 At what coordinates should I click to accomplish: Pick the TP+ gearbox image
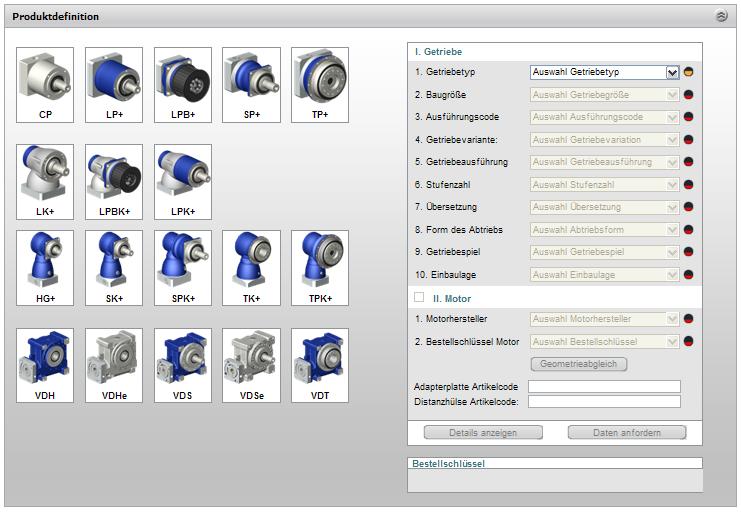click(320, 85)
